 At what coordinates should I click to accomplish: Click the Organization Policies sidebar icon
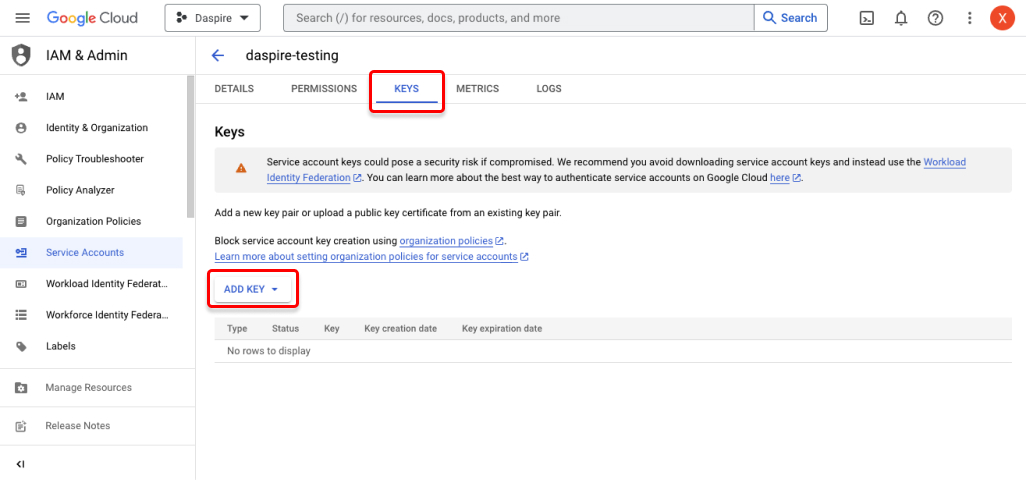click(21, 222)
